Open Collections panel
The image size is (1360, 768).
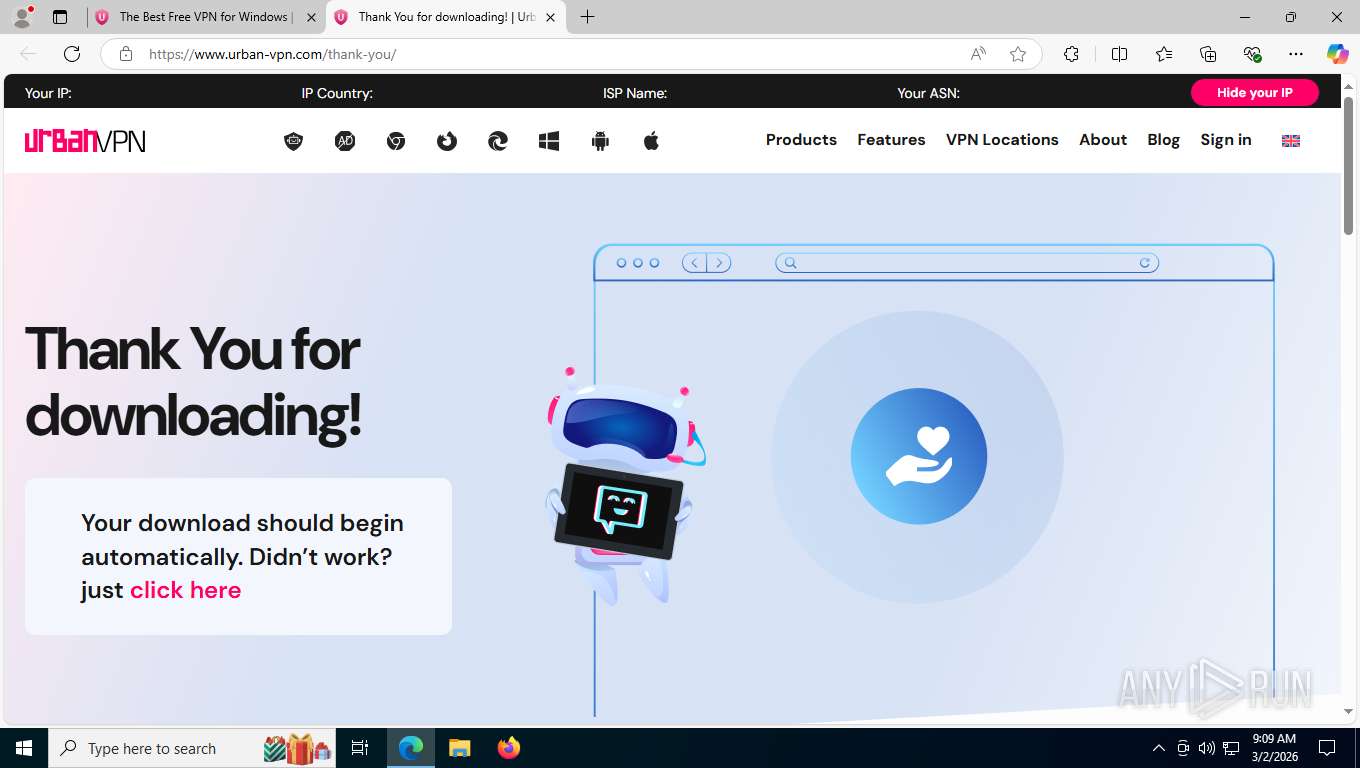pyautogui.click(x=1208, y=54)
